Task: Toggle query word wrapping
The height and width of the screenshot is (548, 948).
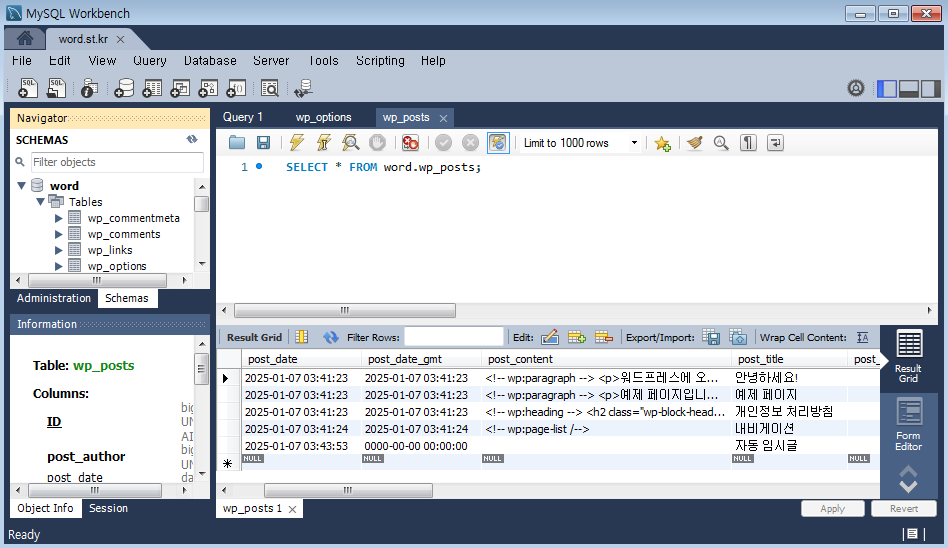Action: click(x=775, y=143)
